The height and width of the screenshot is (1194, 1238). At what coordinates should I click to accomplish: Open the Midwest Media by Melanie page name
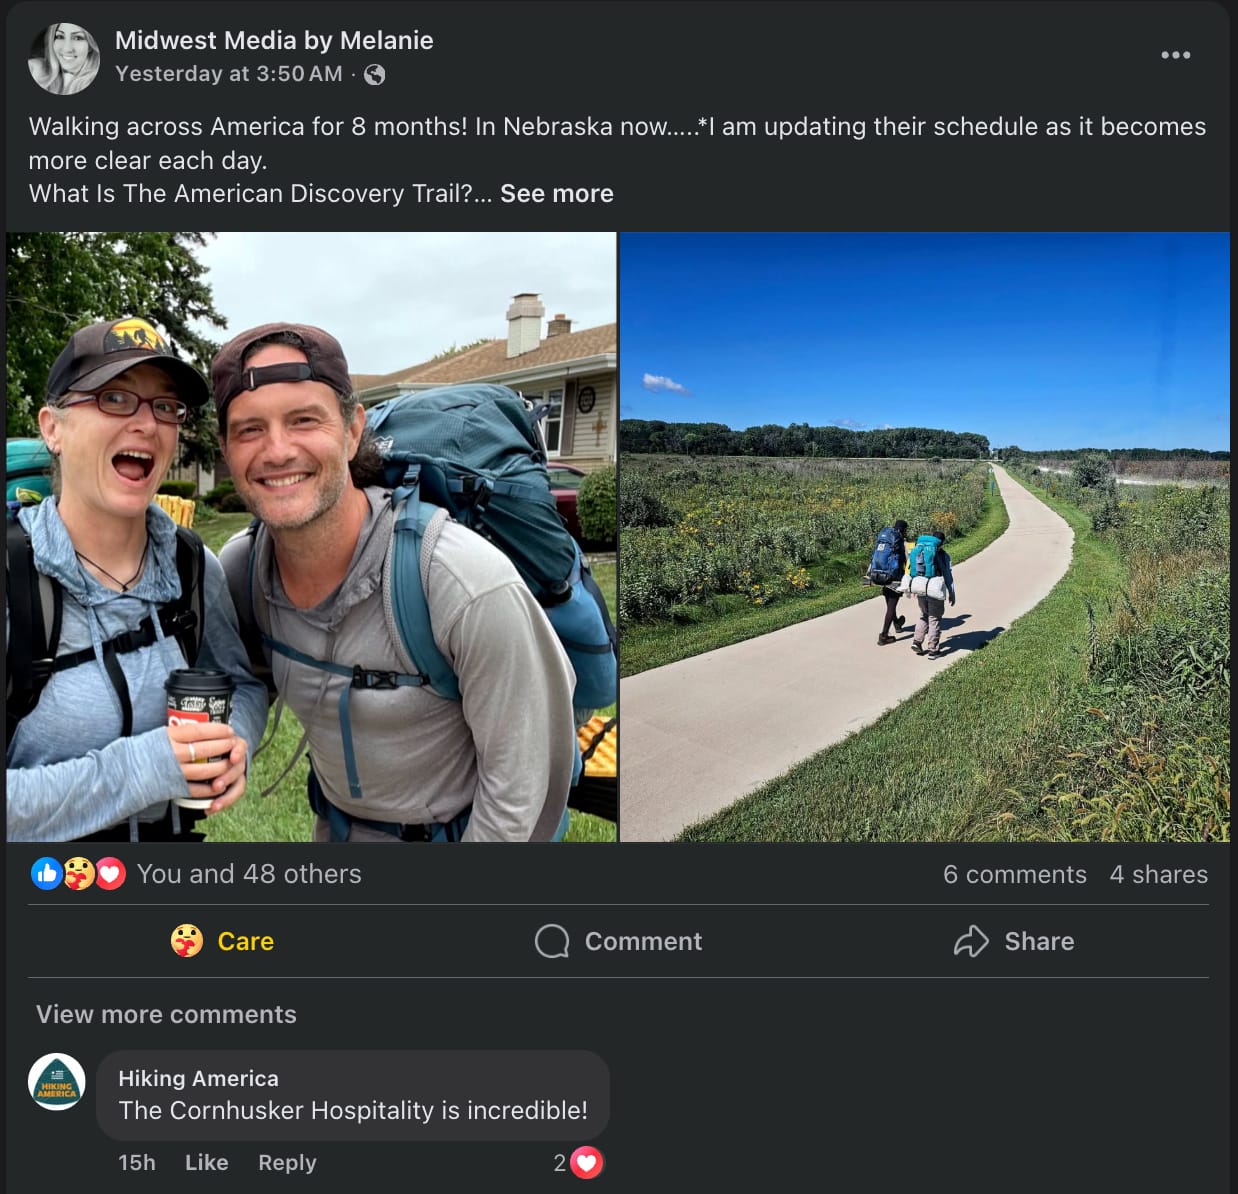(x=274, y=40)
